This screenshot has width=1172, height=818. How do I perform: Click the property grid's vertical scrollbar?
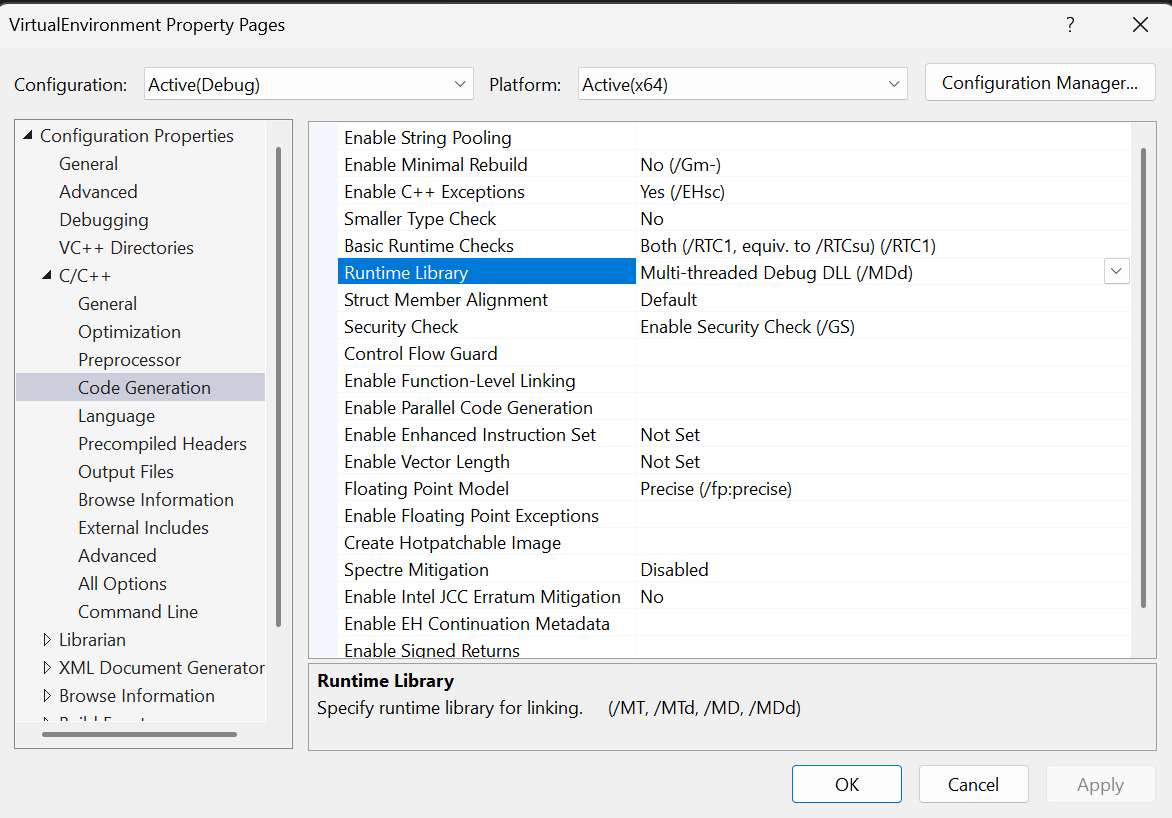(1144, 378)
